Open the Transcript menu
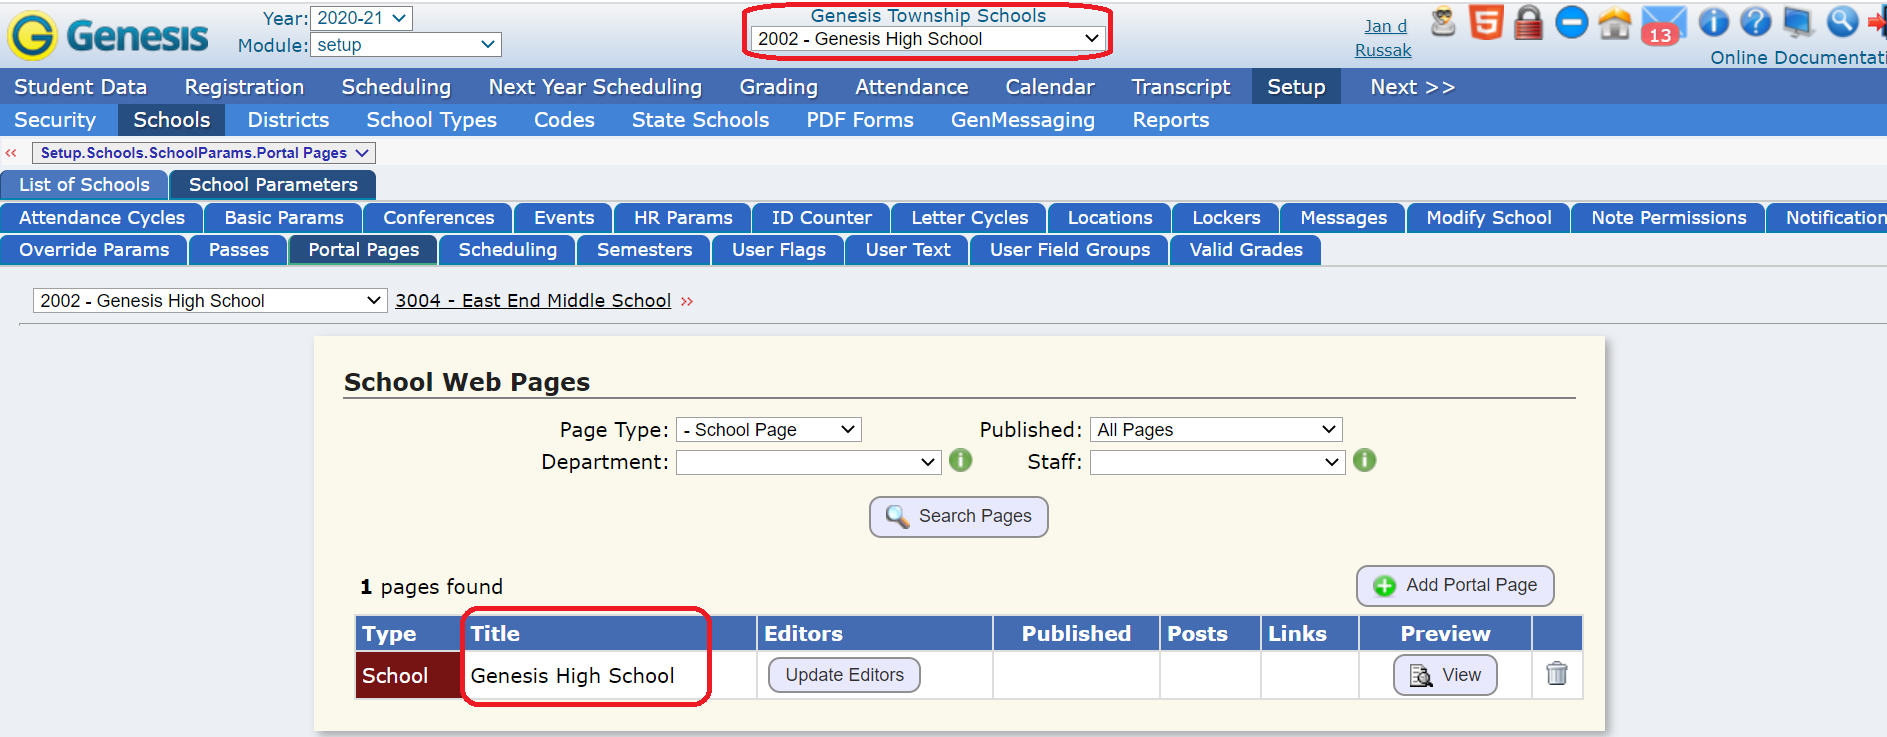The image size is (1887, 737). (x=1180, y=87)
